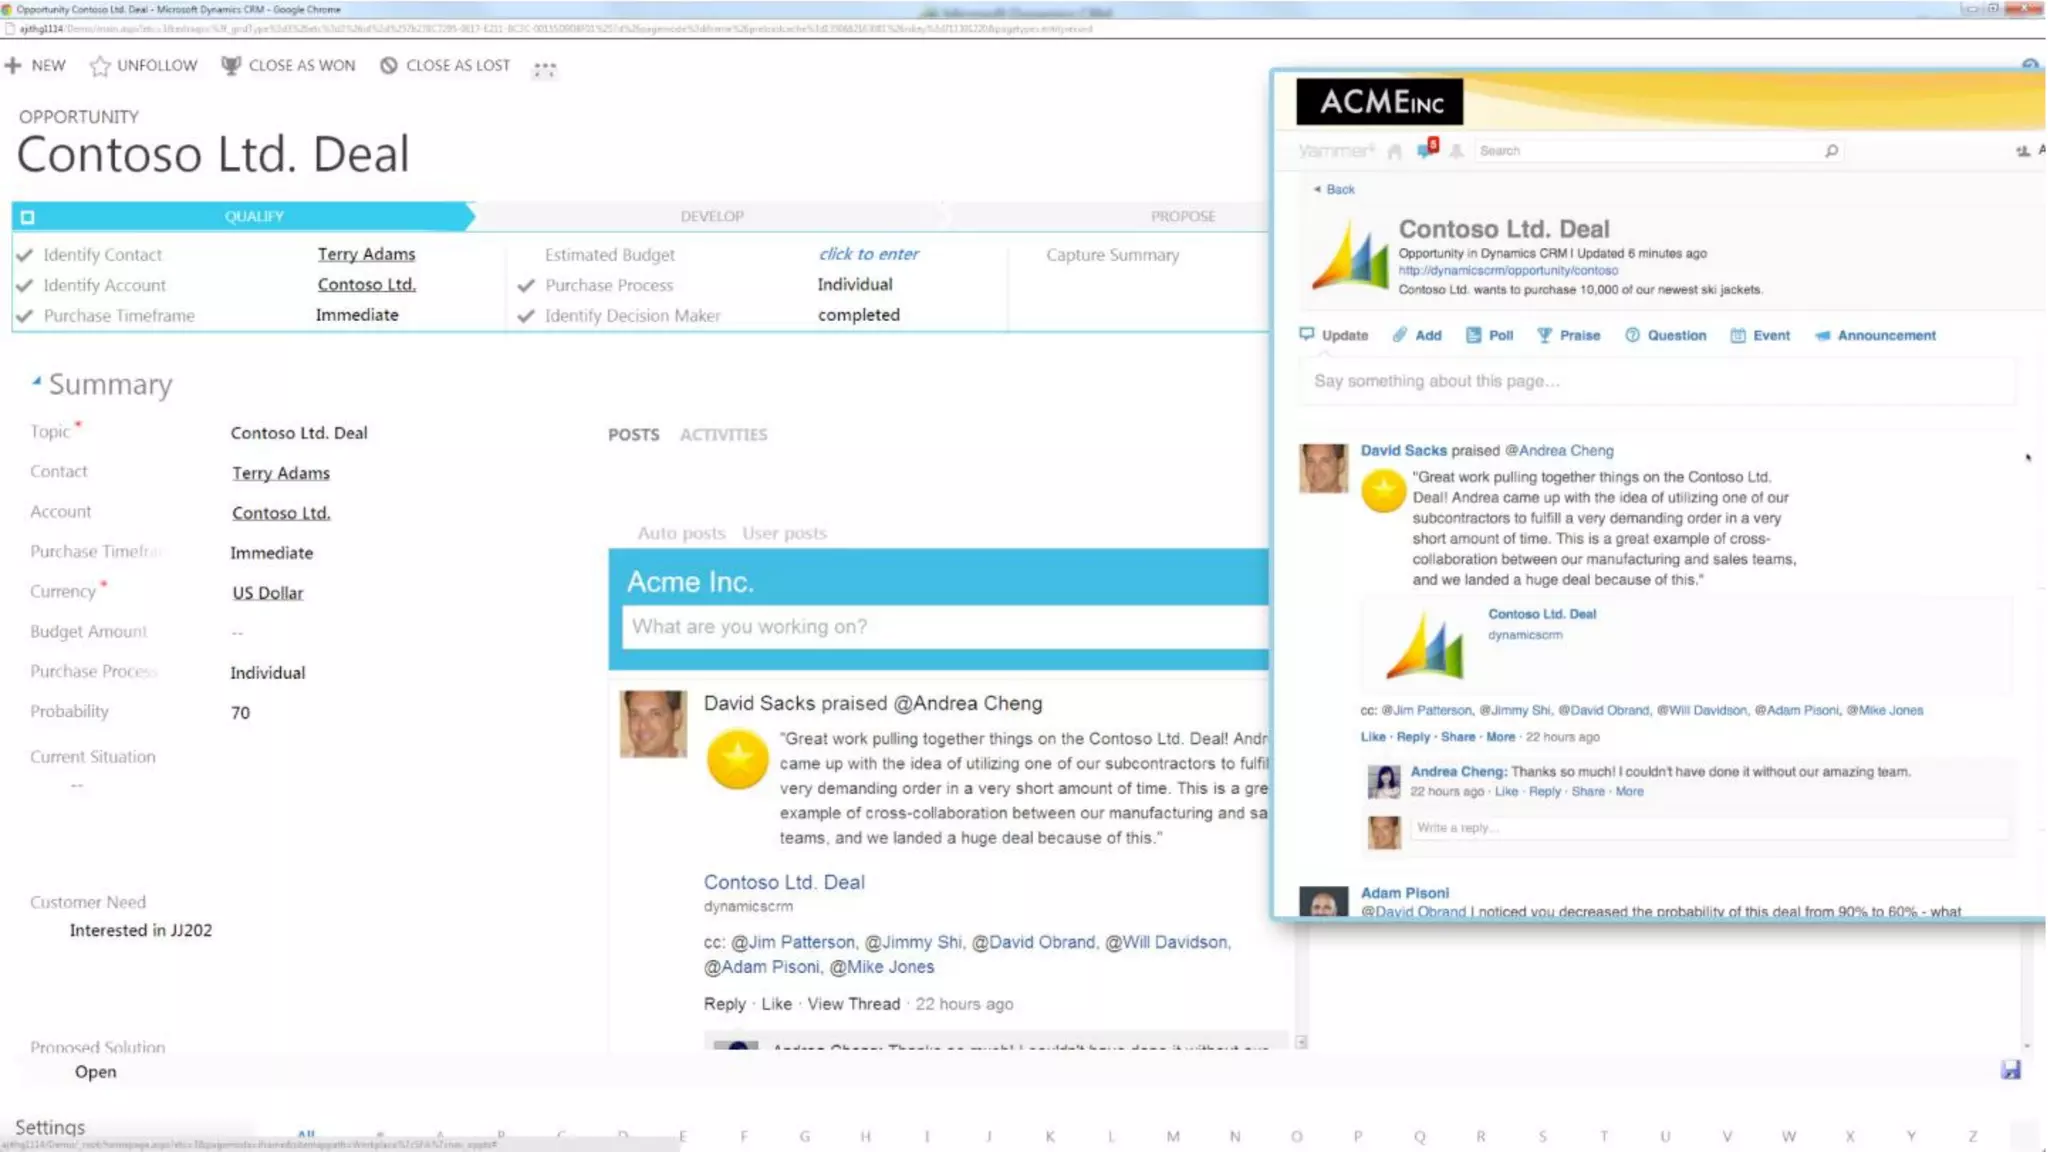Open the more commands ellipsis menu

tap(544, 68)
